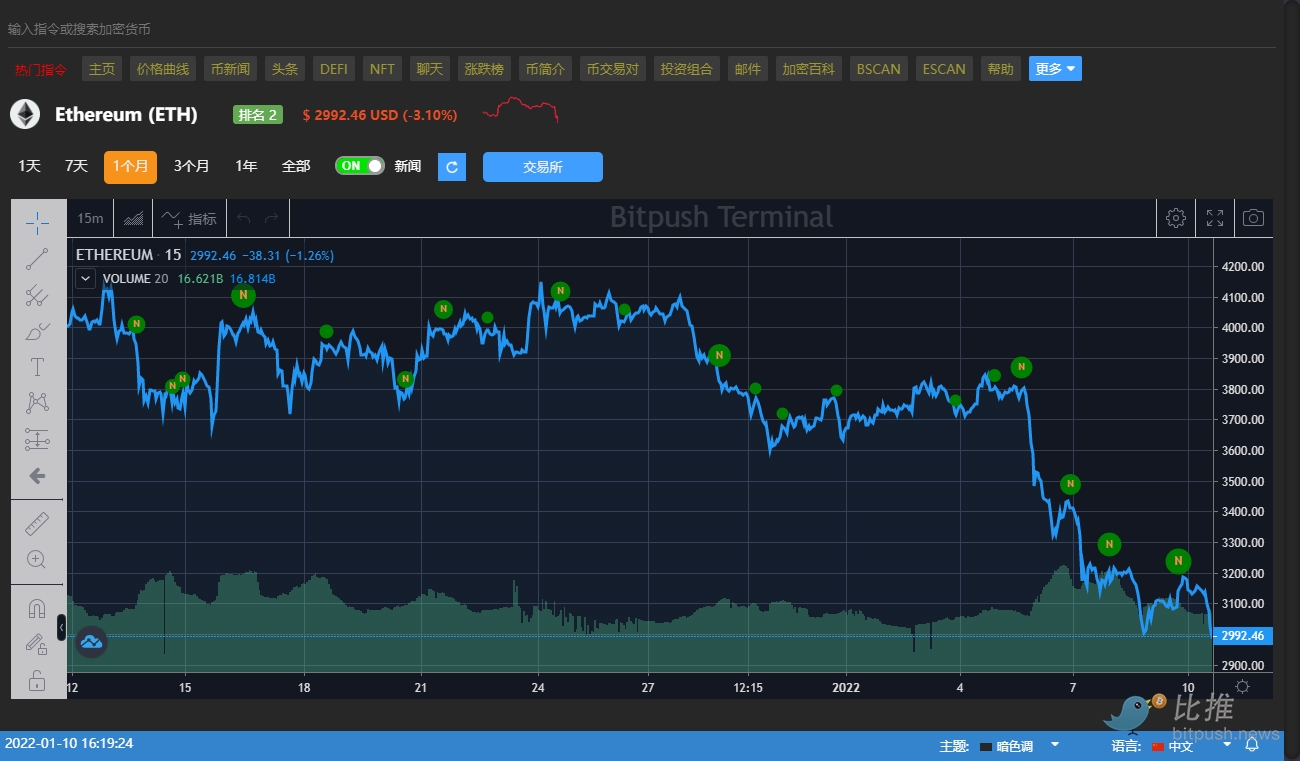
Task: Toggle lock all drawings icon
Action: tap(37, 682)
